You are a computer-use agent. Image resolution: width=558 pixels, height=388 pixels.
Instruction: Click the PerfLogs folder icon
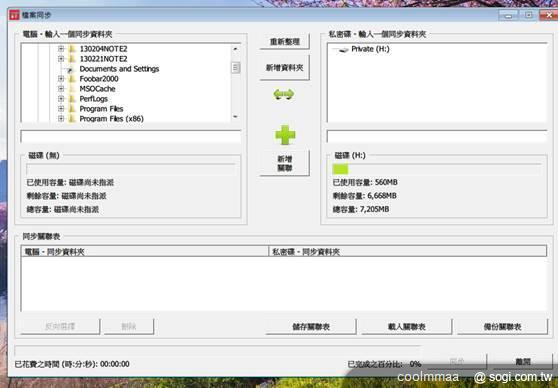pyautogui.click(x=72, y=99)
